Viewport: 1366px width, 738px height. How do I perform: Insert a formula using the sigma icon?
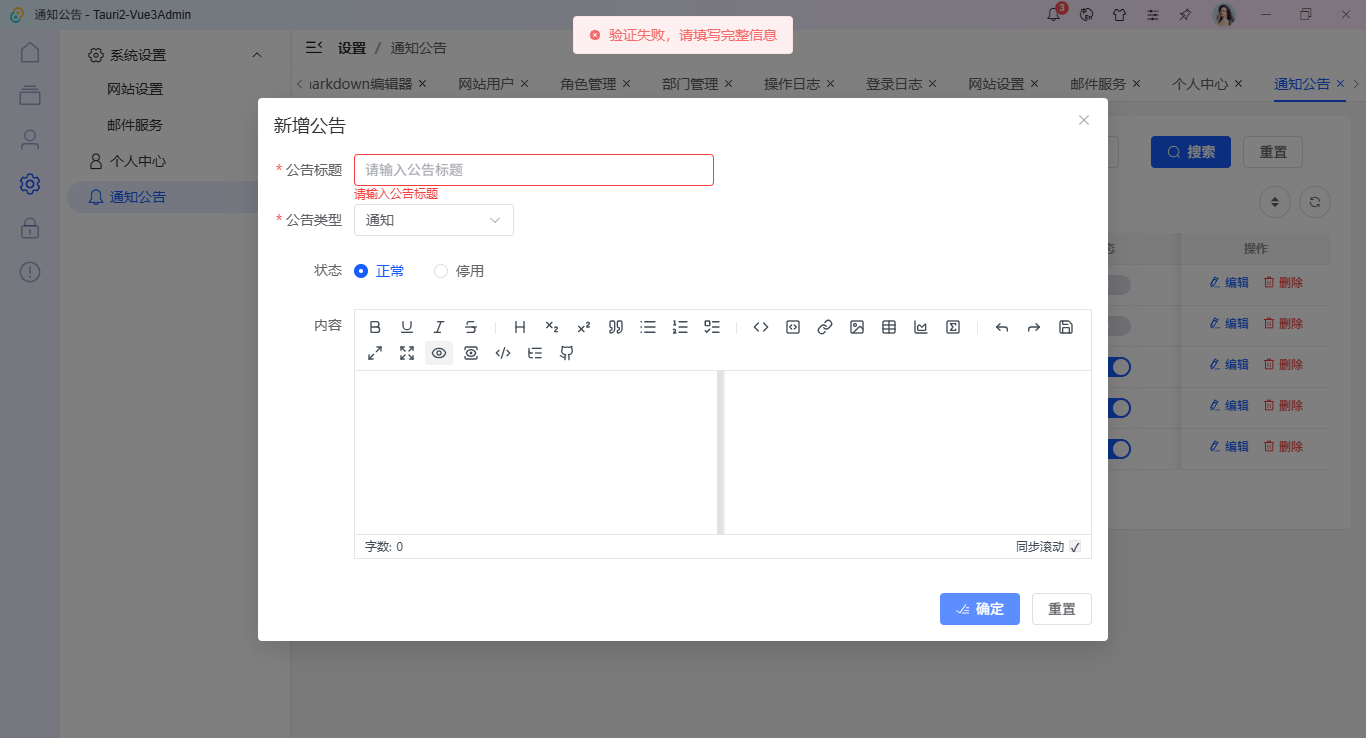tap(953, 327)
